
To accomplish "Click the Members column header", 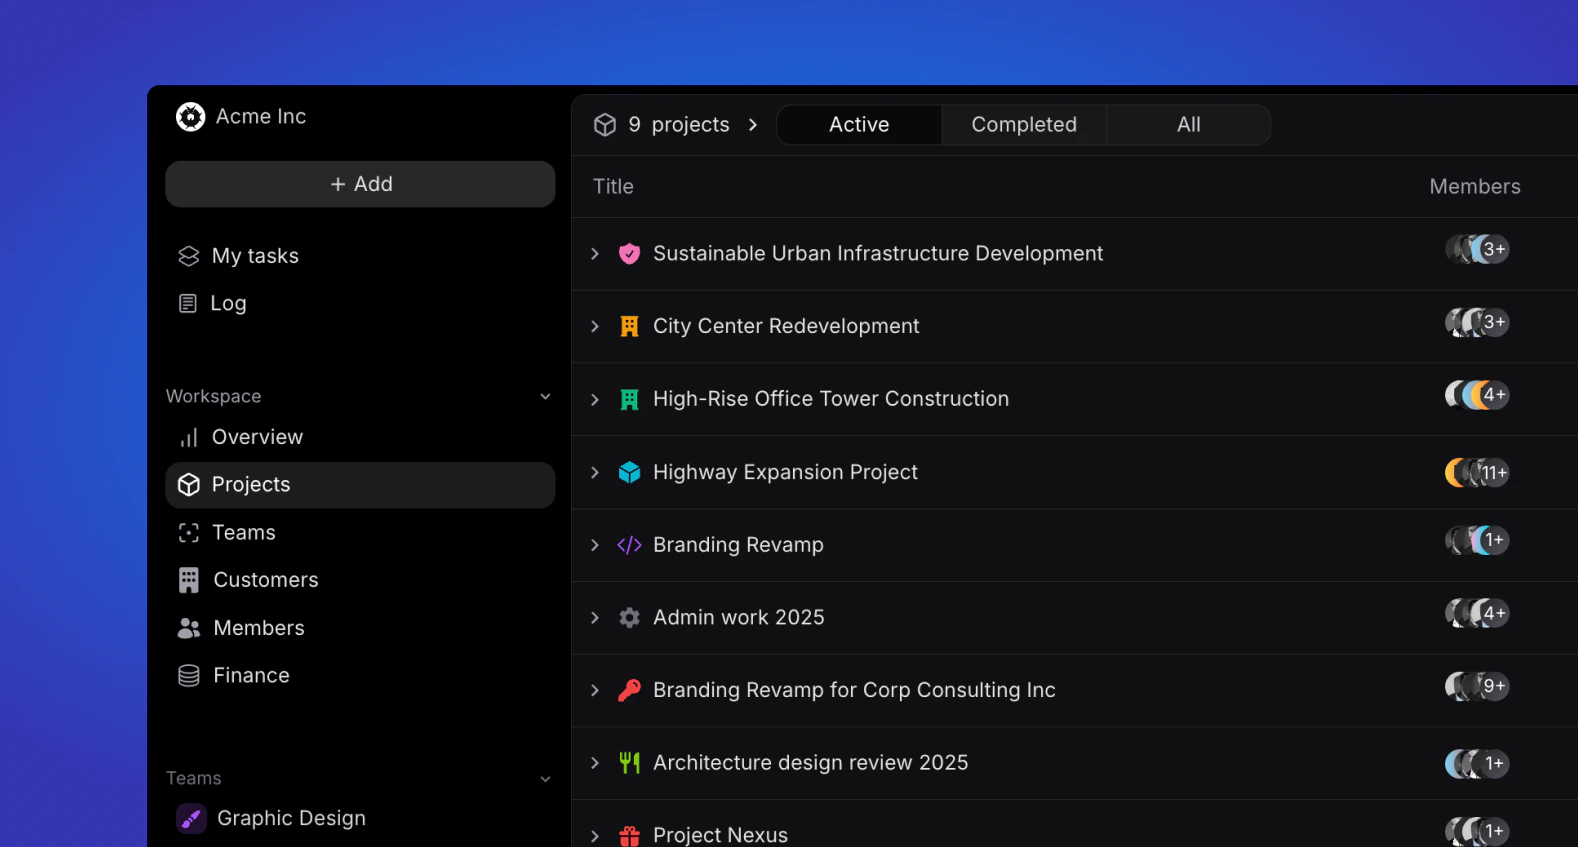I will (1475, 187).
